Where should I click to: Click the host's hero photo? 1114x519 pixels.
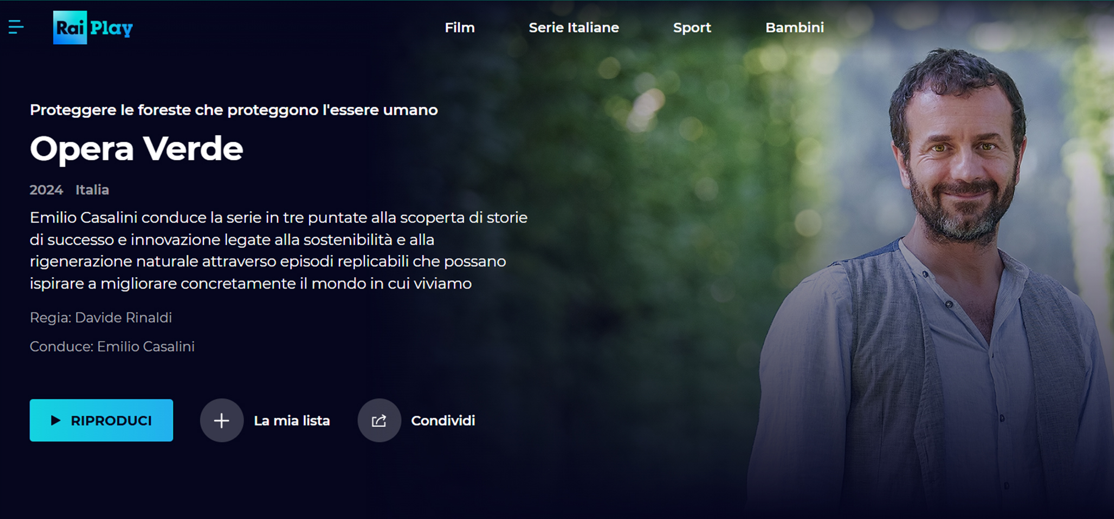931,284
